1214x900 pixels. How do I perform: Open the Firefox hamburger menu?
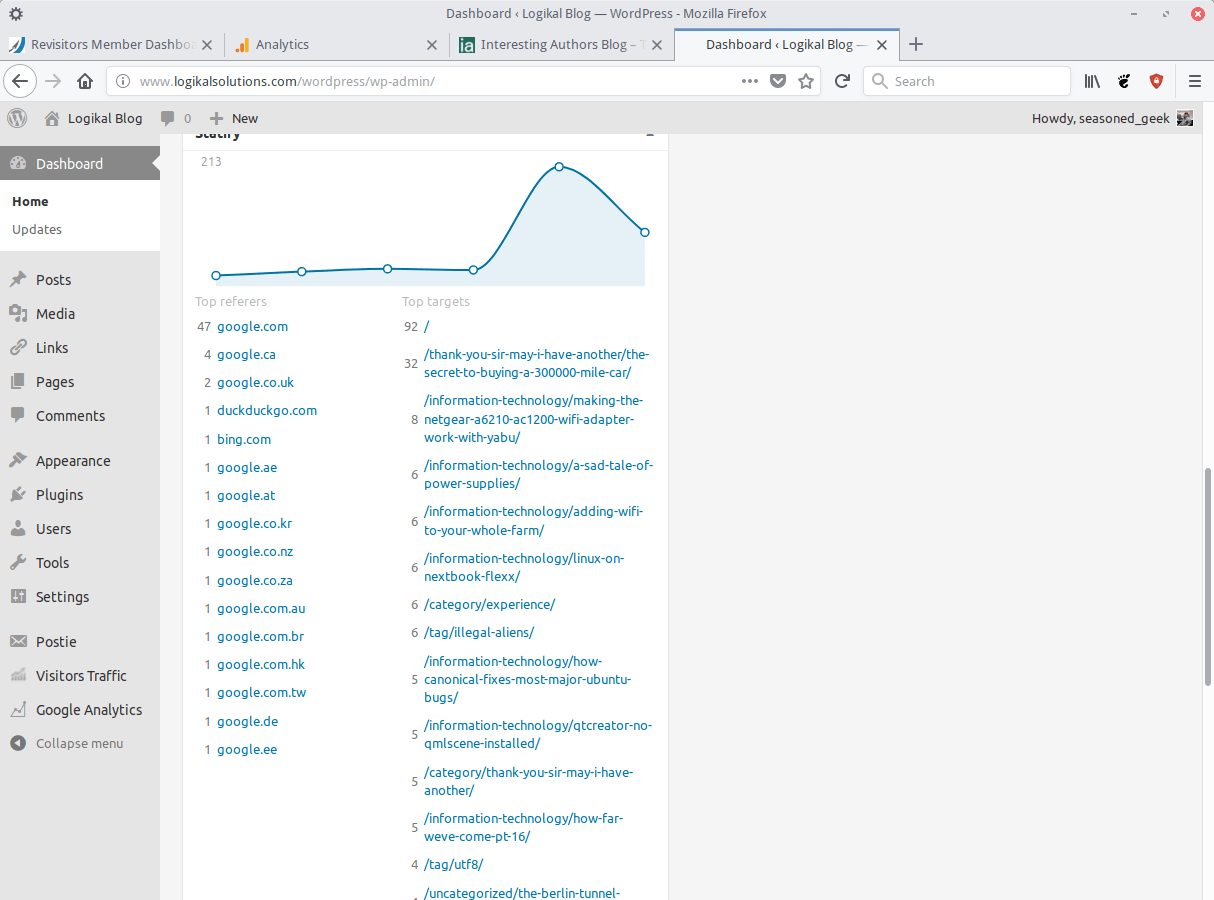(1194, 81)
